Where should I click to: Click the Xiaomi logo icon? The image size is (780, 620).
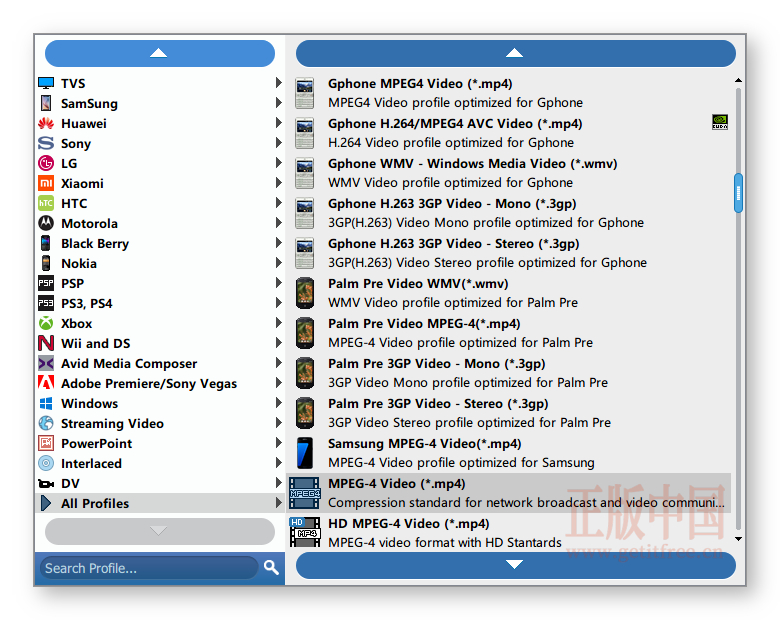coord(46,183)
